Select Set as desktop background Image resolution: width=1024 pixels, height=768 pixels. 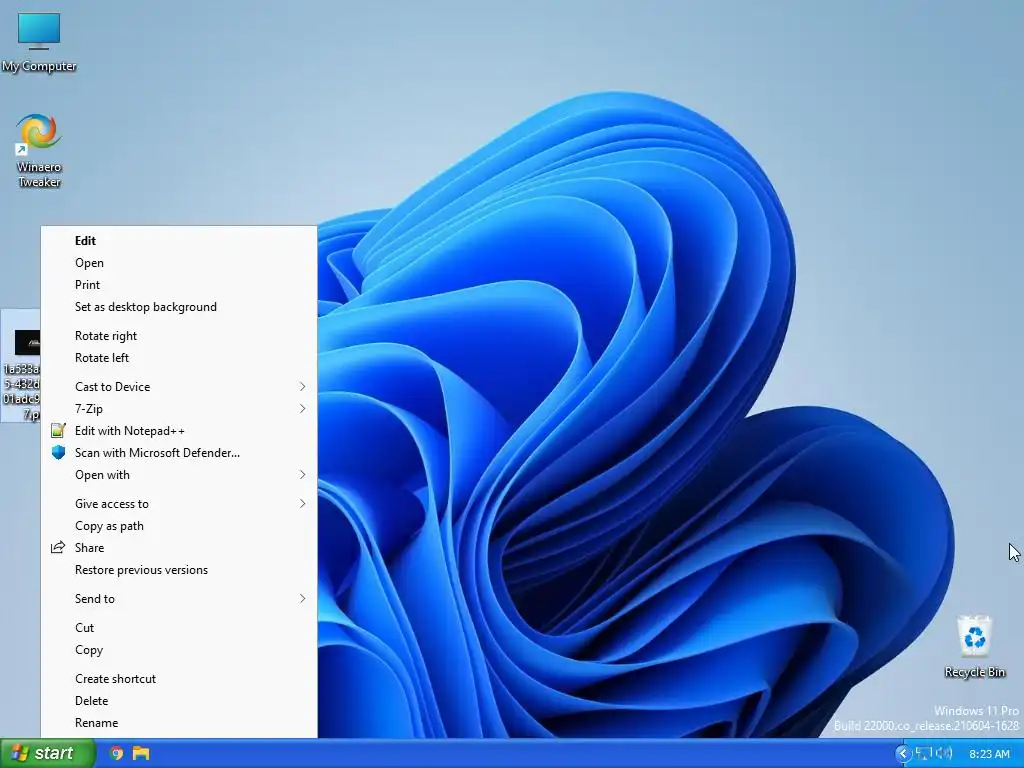pyautogui.click(x=179, y=307)
